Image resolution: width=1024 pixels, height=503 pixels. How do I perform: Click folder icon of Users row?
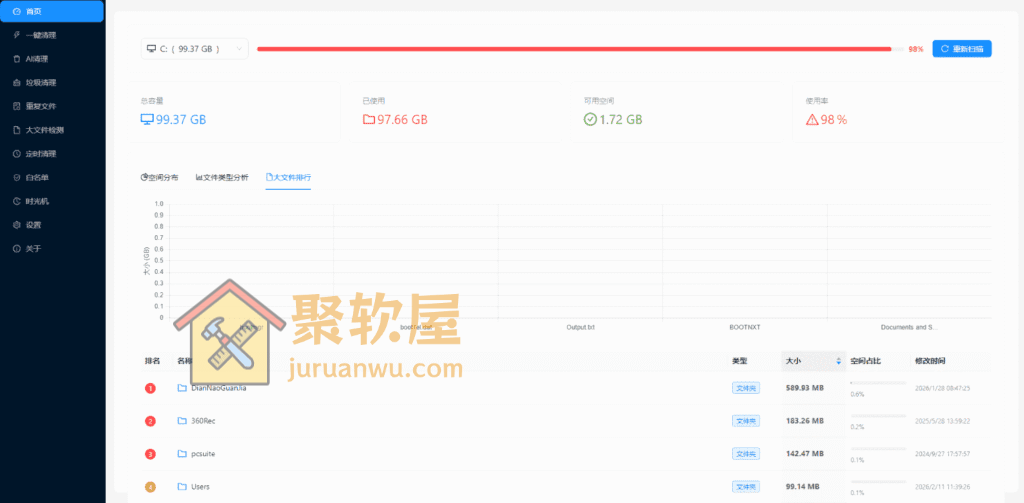click(x=182, y=487)
